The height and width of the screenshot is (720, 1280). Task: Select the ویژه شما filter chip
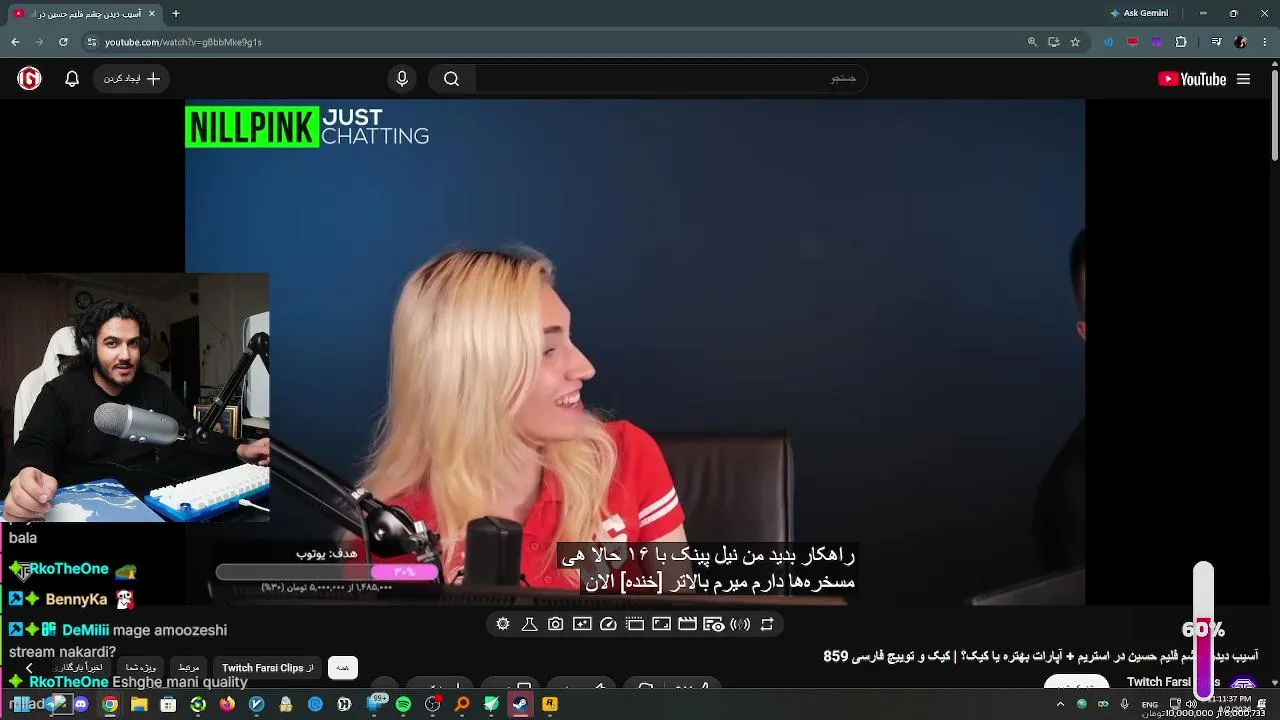click(140, 667)
